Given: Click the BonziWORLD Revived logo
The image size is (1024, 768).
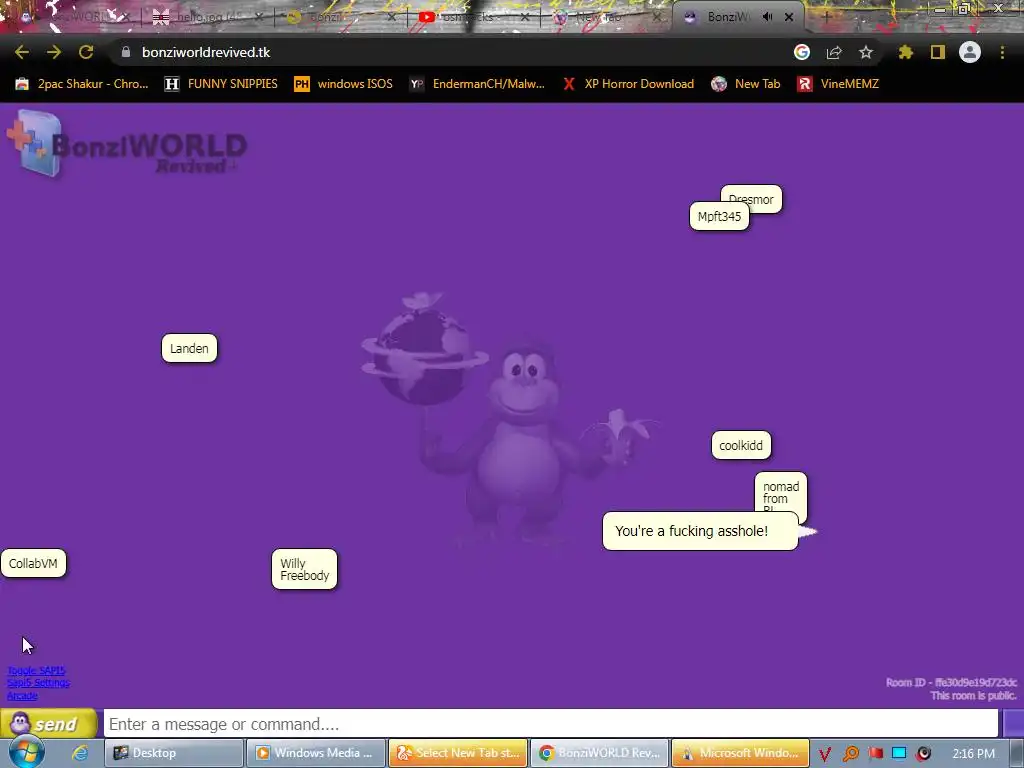Looking at the screenshot, I should (x=127, y=144).
